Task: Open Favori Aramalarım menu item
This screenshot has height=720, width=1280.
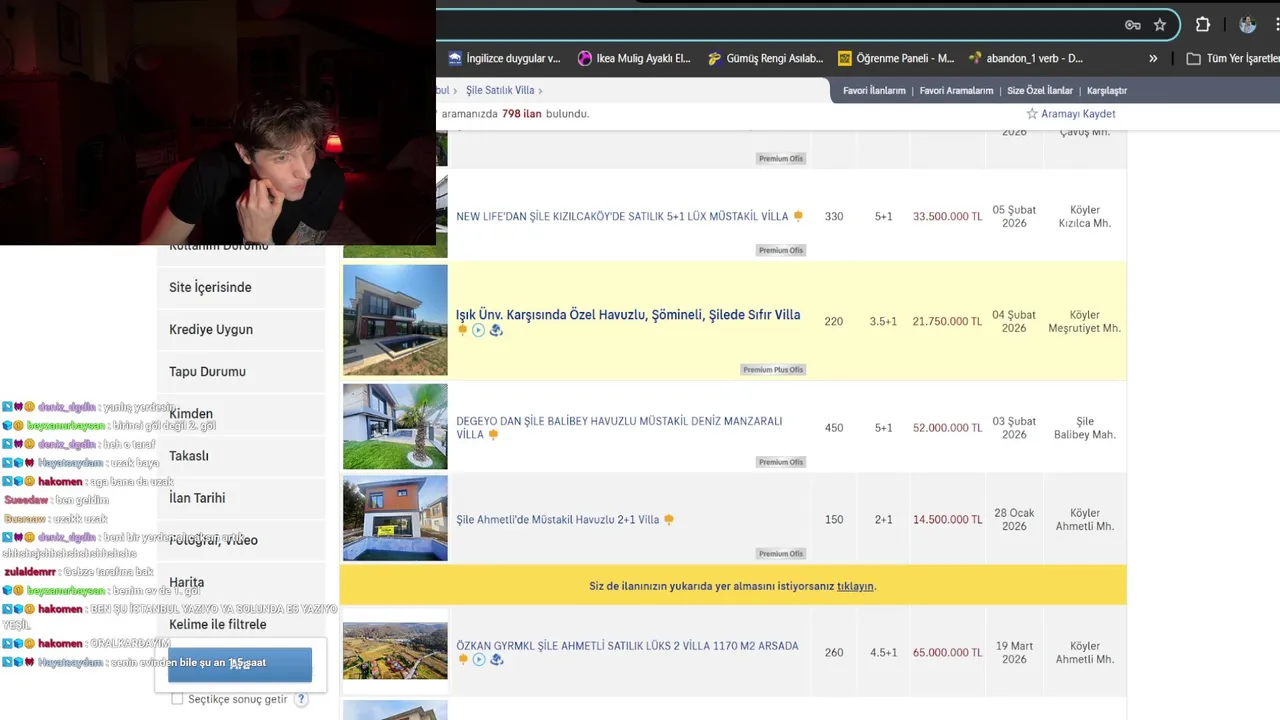Action: pos(956,91)
